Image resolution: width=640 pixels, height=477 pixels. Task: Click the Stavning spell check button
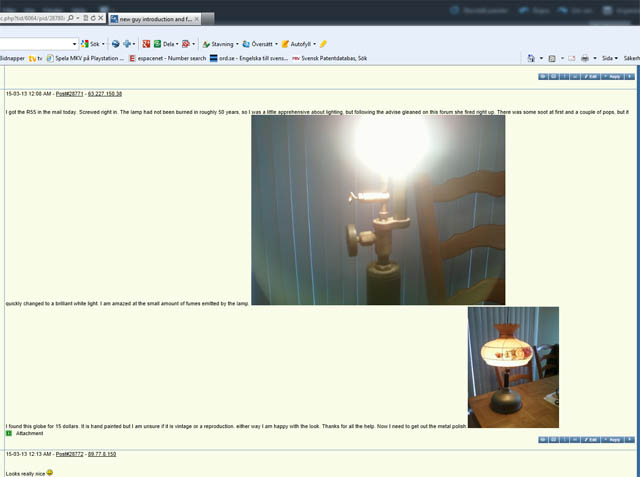219,44
